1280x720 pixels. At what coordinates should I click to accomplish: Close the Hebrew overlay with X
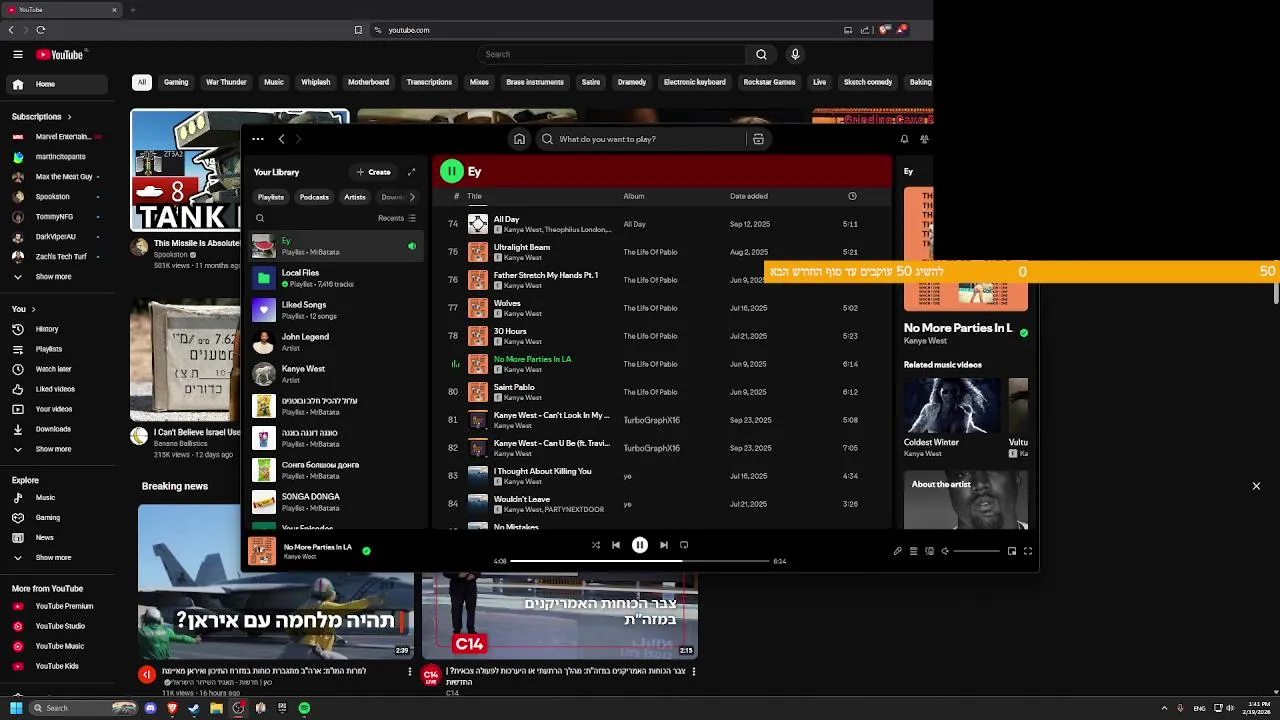pos(1256,486)
